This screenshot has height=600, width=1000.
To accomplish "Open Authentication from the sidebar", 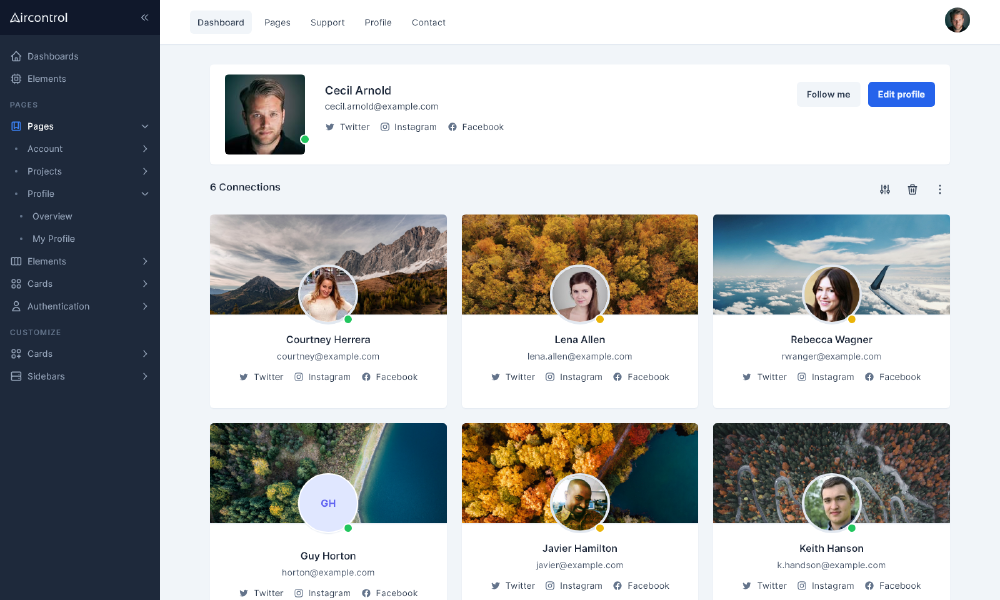I will (x=60, y=306).
